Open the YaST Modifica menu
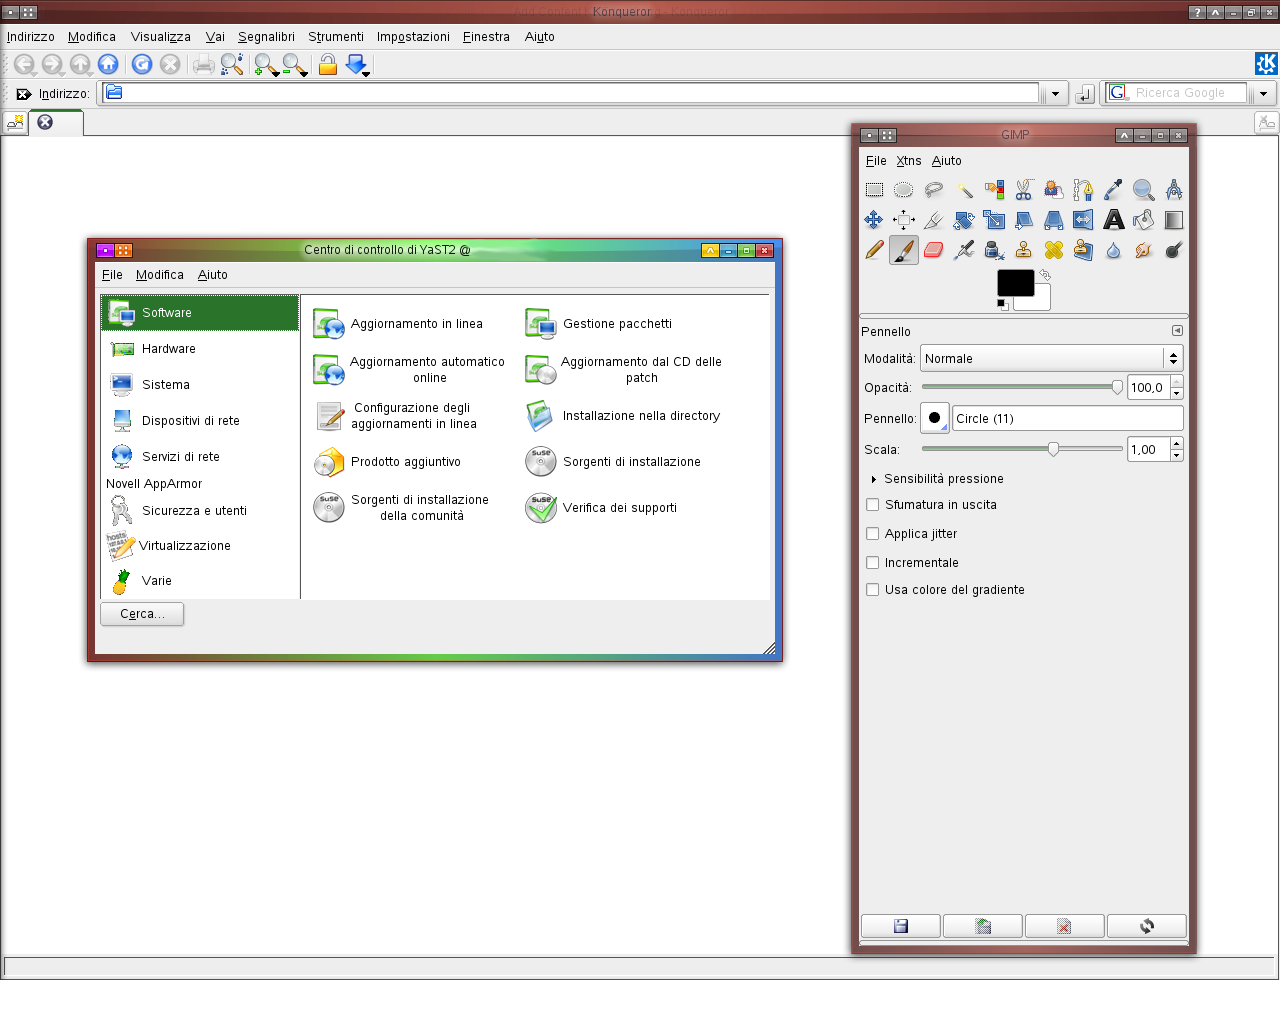This screenshot has height=1024, width=1280. click(160, 275)
